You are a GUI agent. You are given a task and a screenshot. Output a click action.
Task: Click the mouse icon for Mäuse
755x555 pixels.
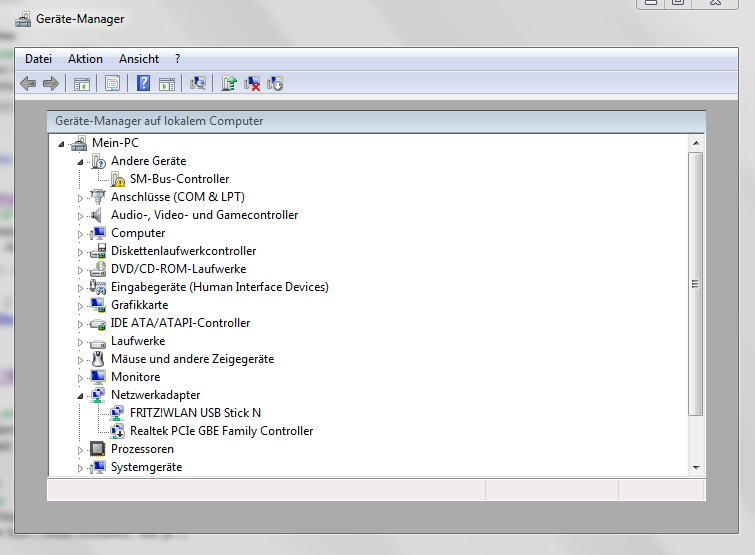pos(98,359)
